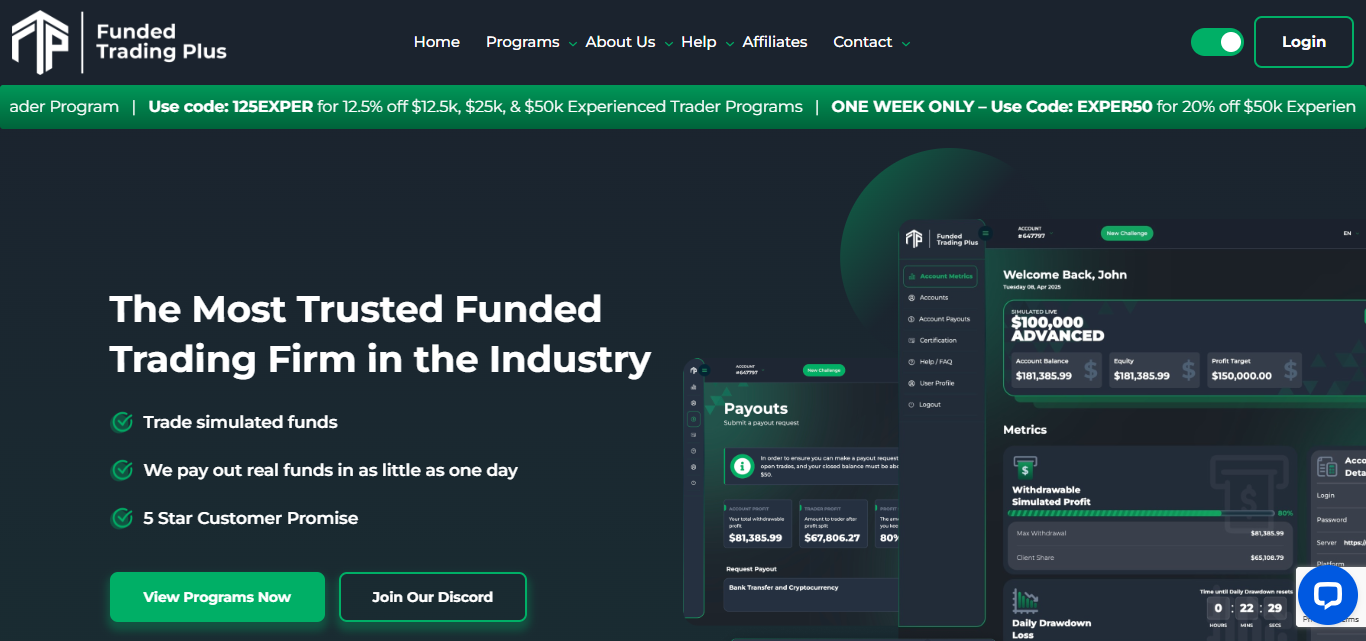The height and width of the screenshot is (641, 1366).
Task: Click the Account Payouts sidebar icon
Action: point(911,319)
